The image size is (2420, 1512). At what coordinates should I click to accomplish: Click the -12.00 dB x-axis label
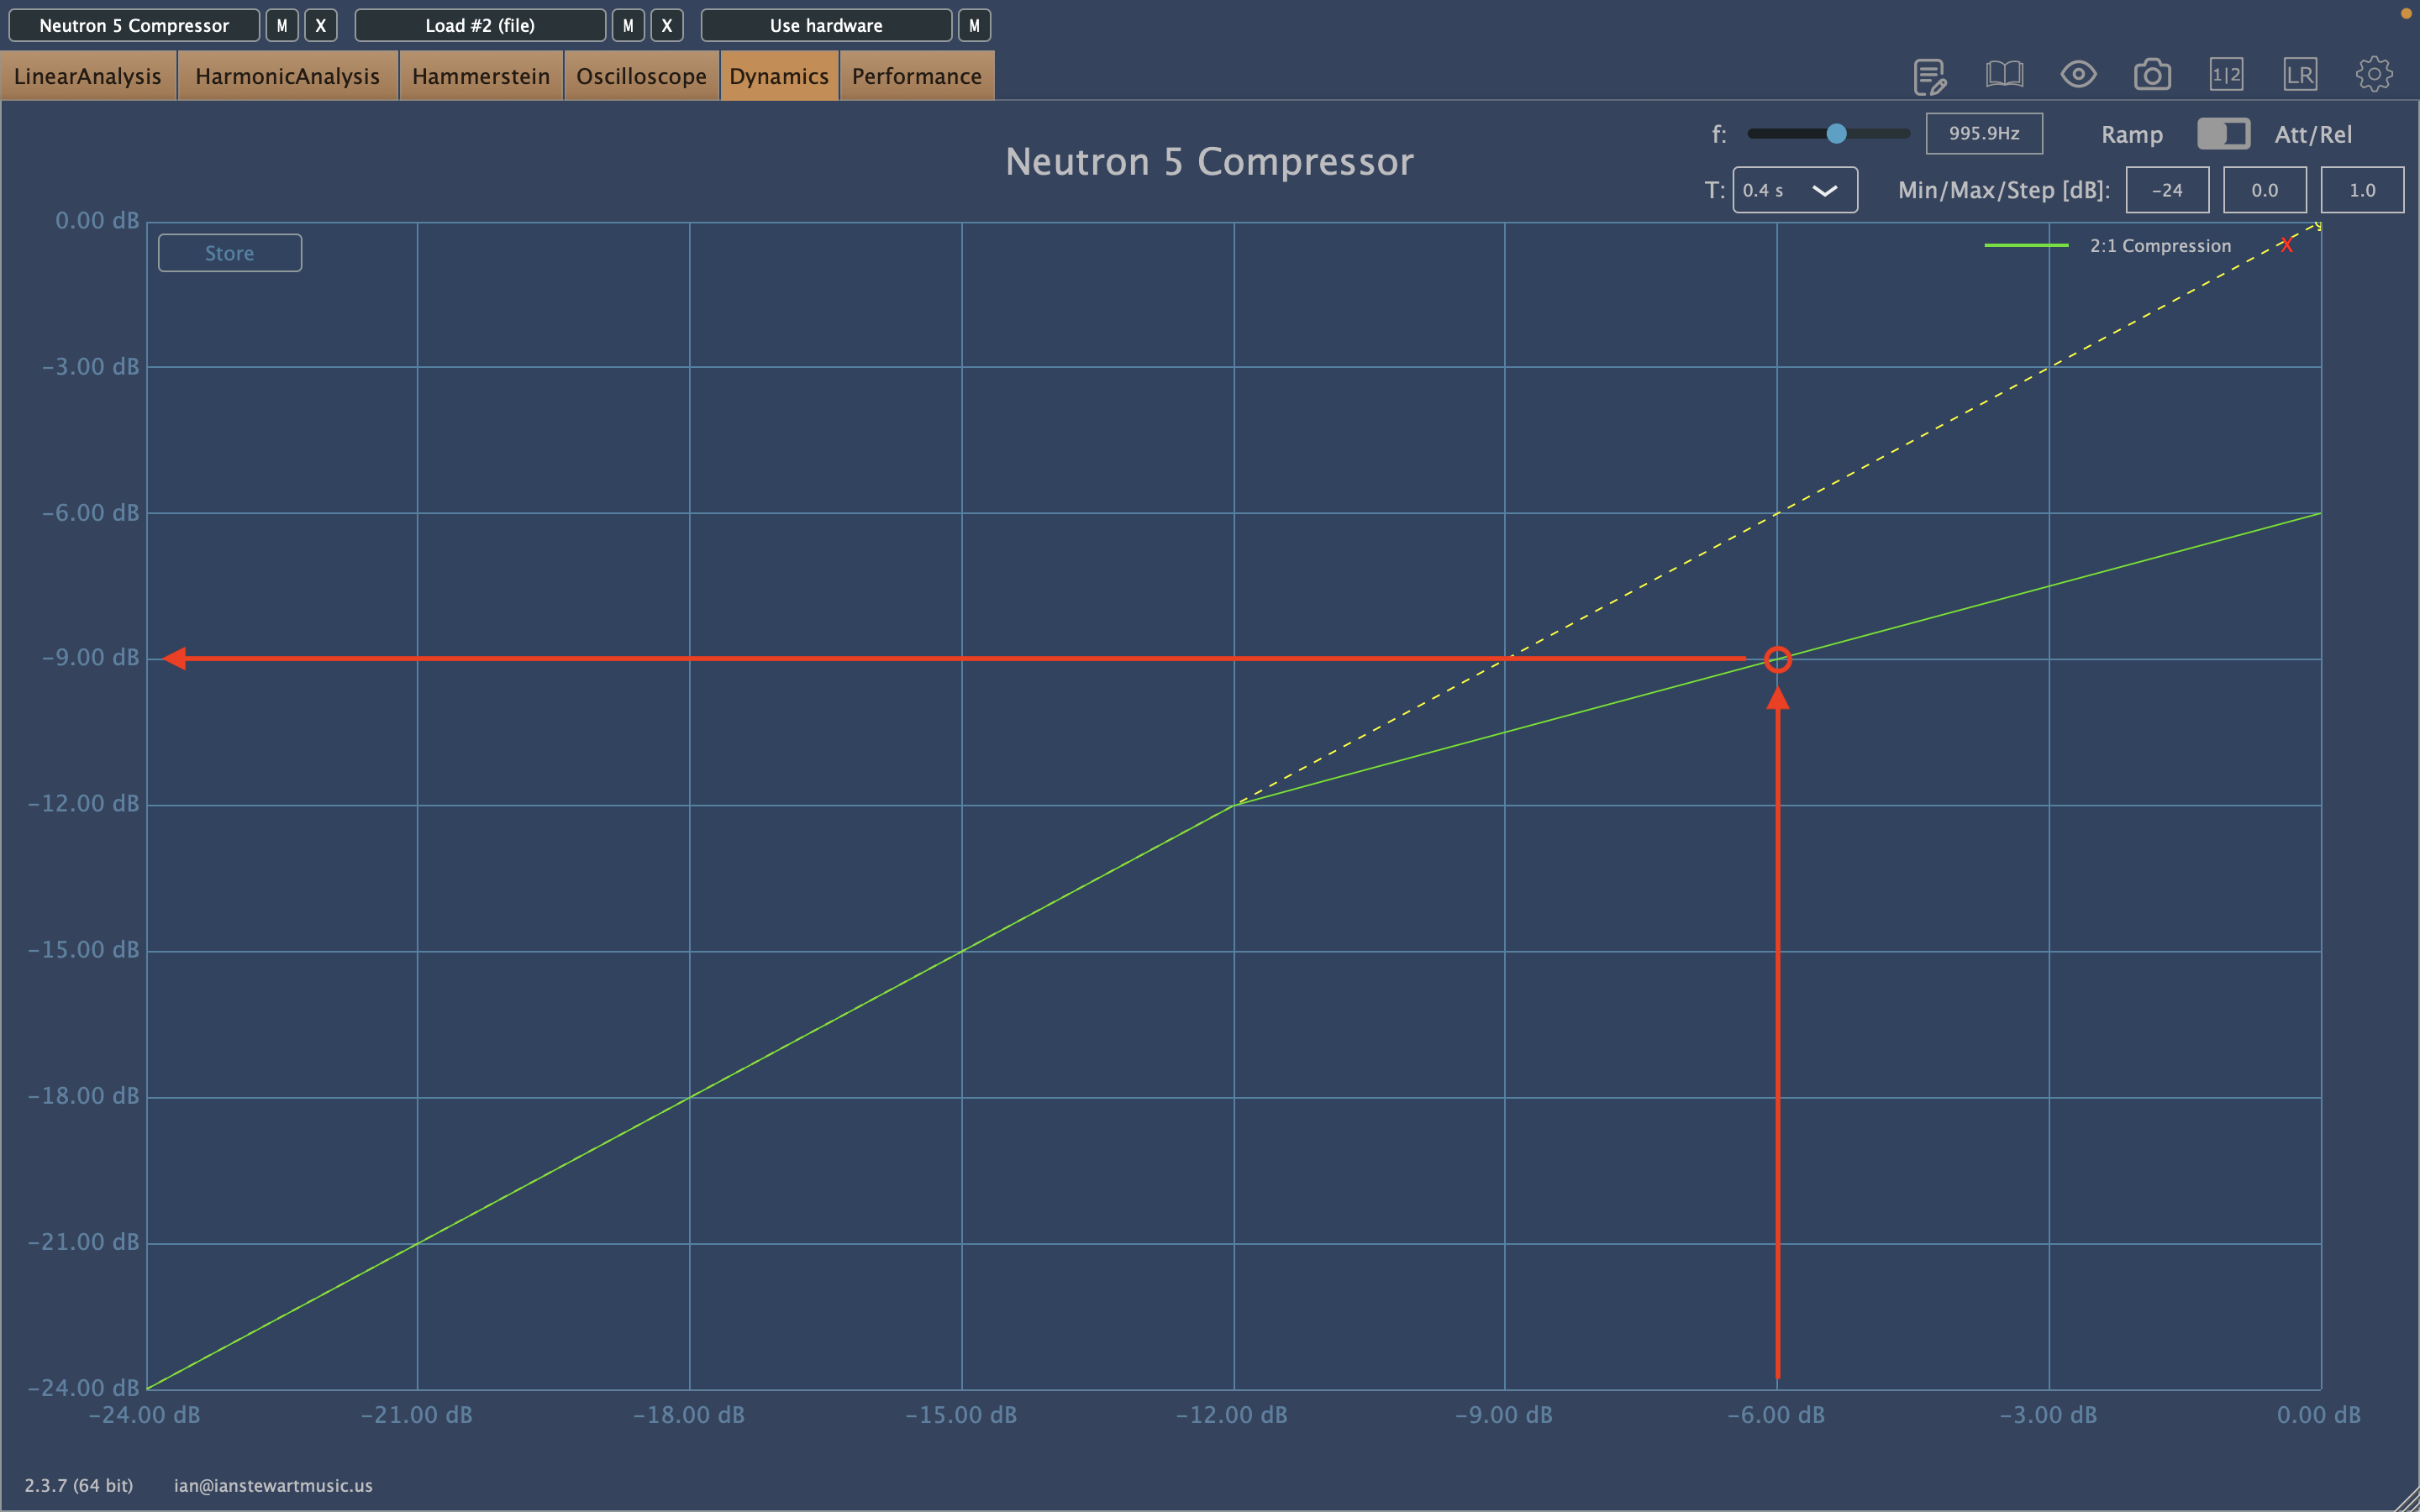(1231, 1414)
